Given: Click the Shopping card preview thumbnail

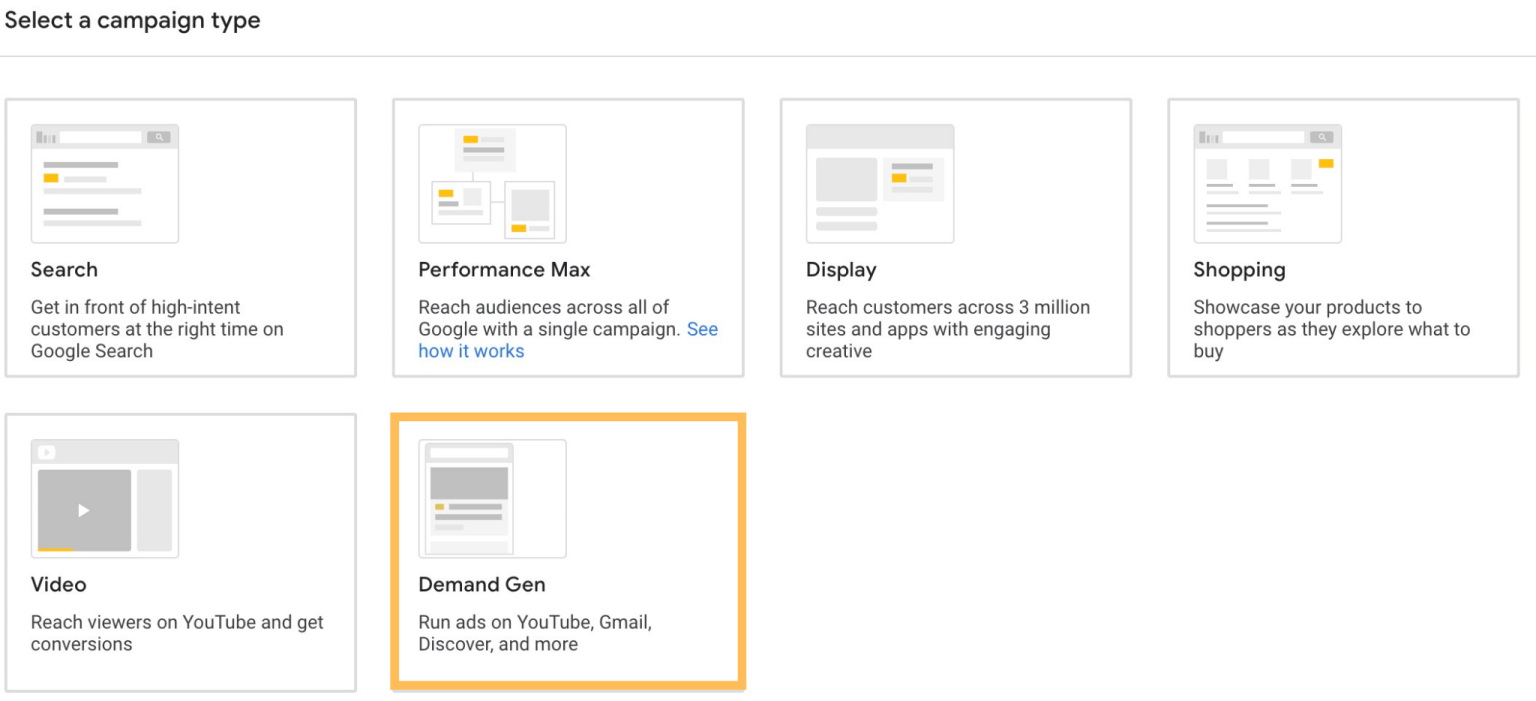Looking at the screenshot, I should (1267, 183).
